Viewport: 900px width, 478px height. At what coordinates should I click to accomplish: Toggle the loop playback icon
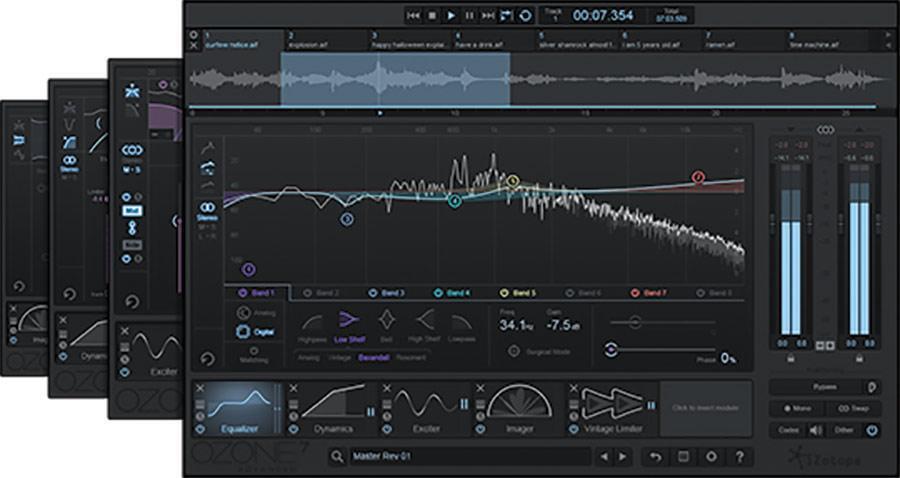[507, 15]
